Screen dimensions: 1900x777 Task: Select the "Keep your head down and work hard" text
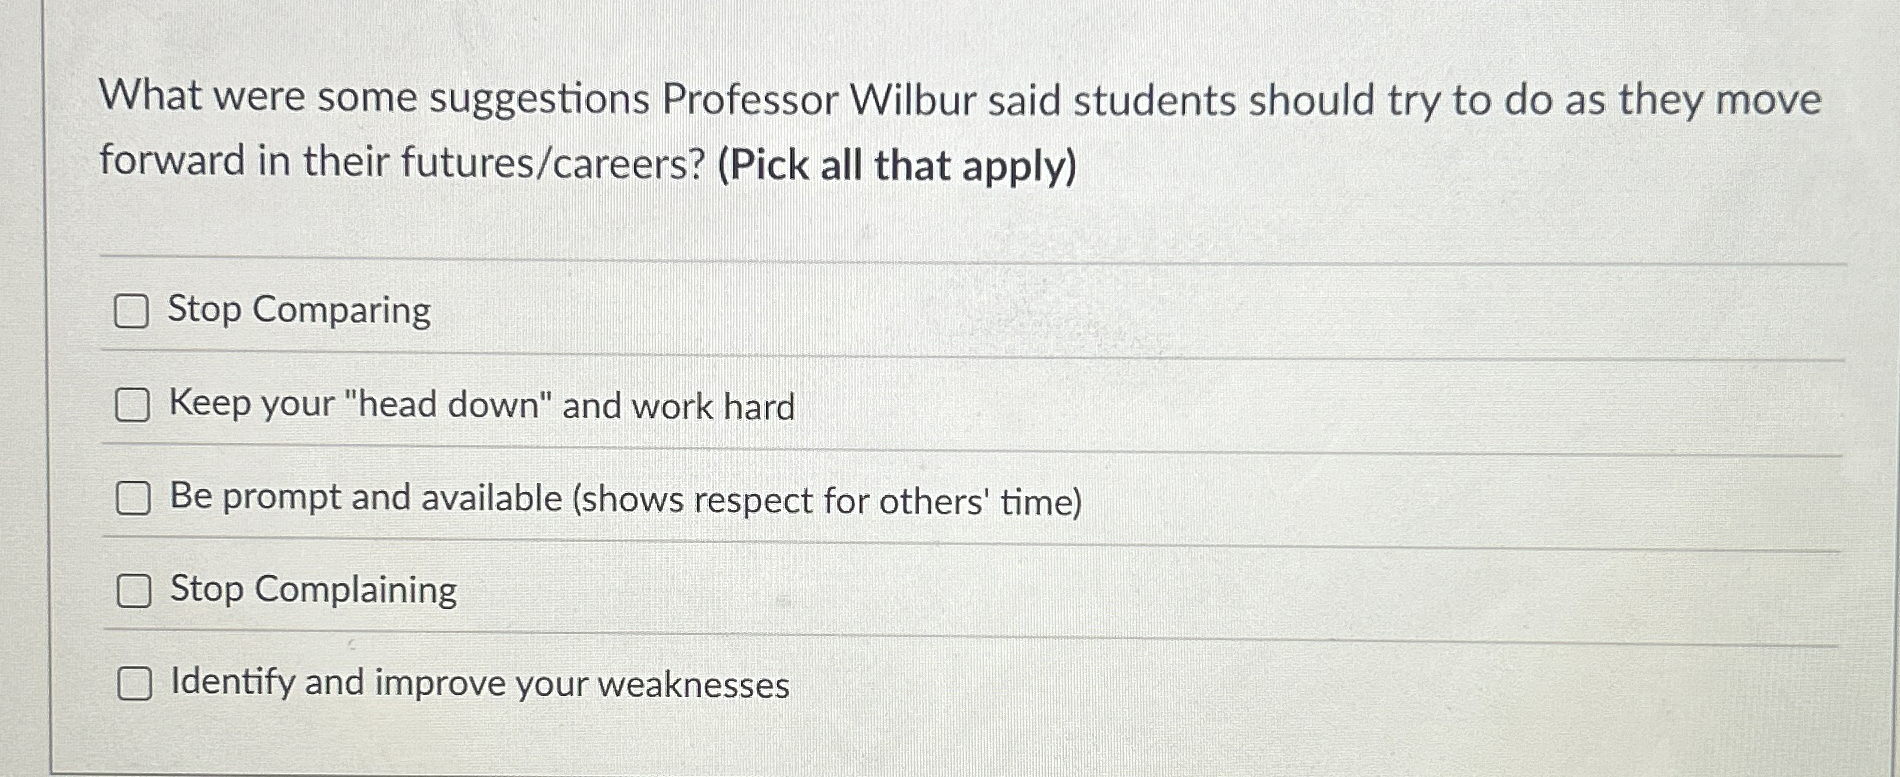click(x=481, y=404)
